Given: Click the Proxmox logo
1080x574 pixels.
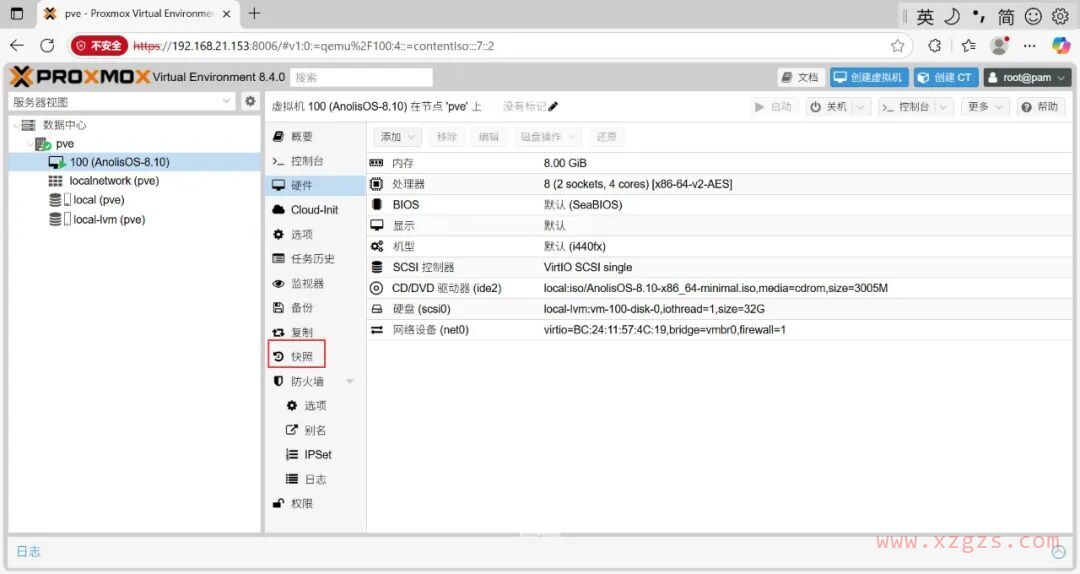Looking at the screenshot, I should click(80, 77).
